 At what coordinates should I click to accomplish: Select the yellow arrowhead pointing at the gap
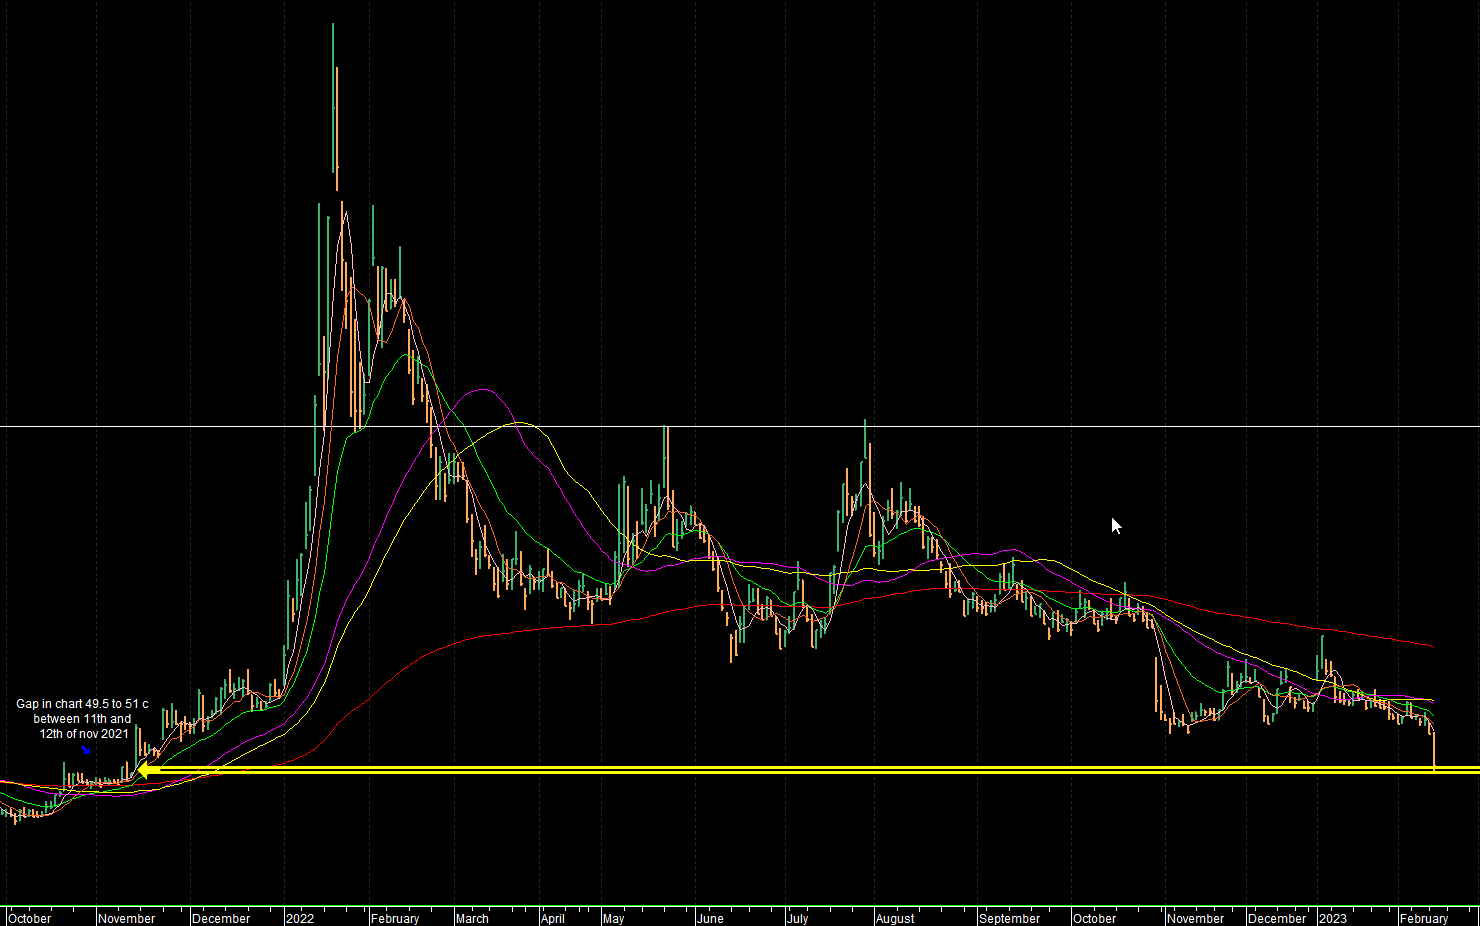[x=146, y=770]
